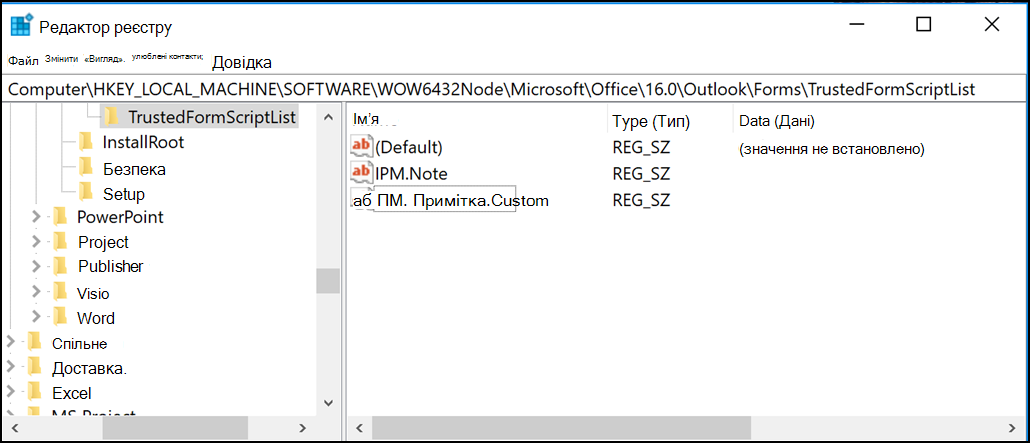Click the Project folder icon

pyautogui.click(x=60, y=241)
